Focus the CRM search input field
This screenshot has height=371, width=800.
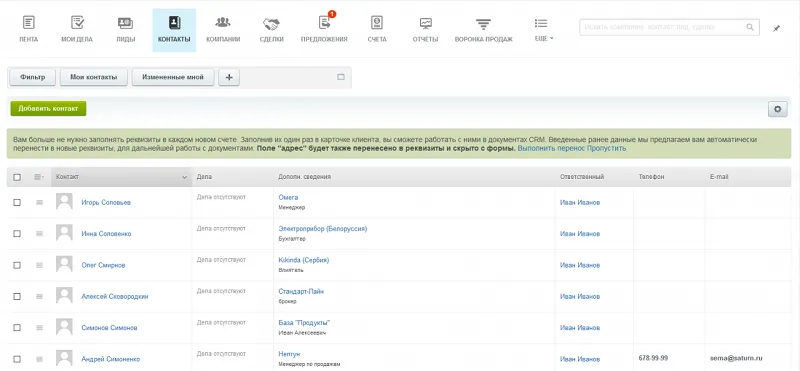[669, 27]
